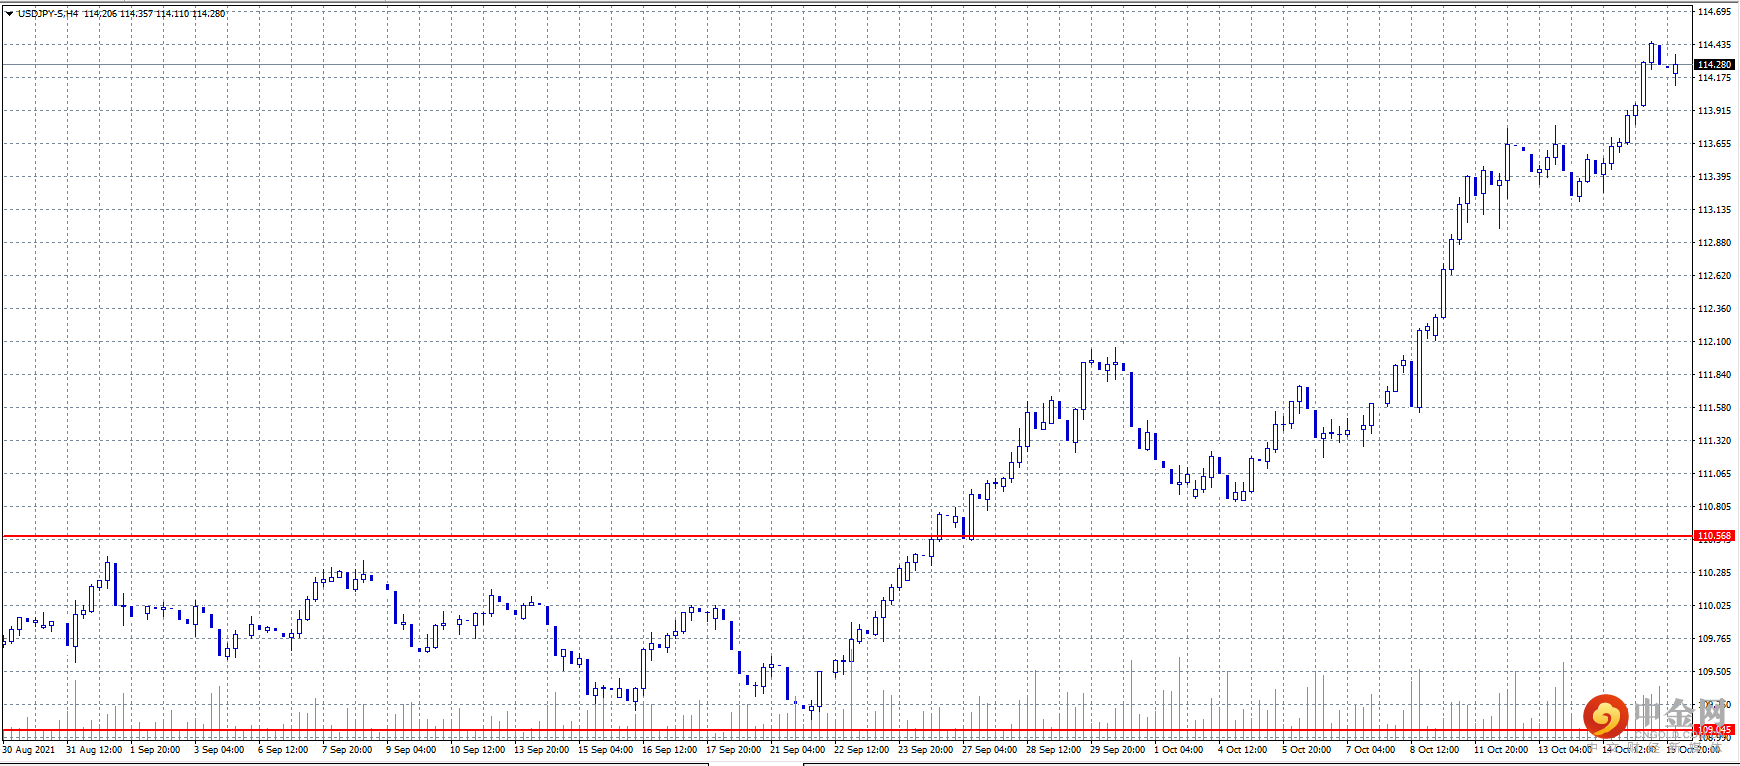Click the current price label 114.280
Screen dimensions: 1740x766
click(1714, 65)
